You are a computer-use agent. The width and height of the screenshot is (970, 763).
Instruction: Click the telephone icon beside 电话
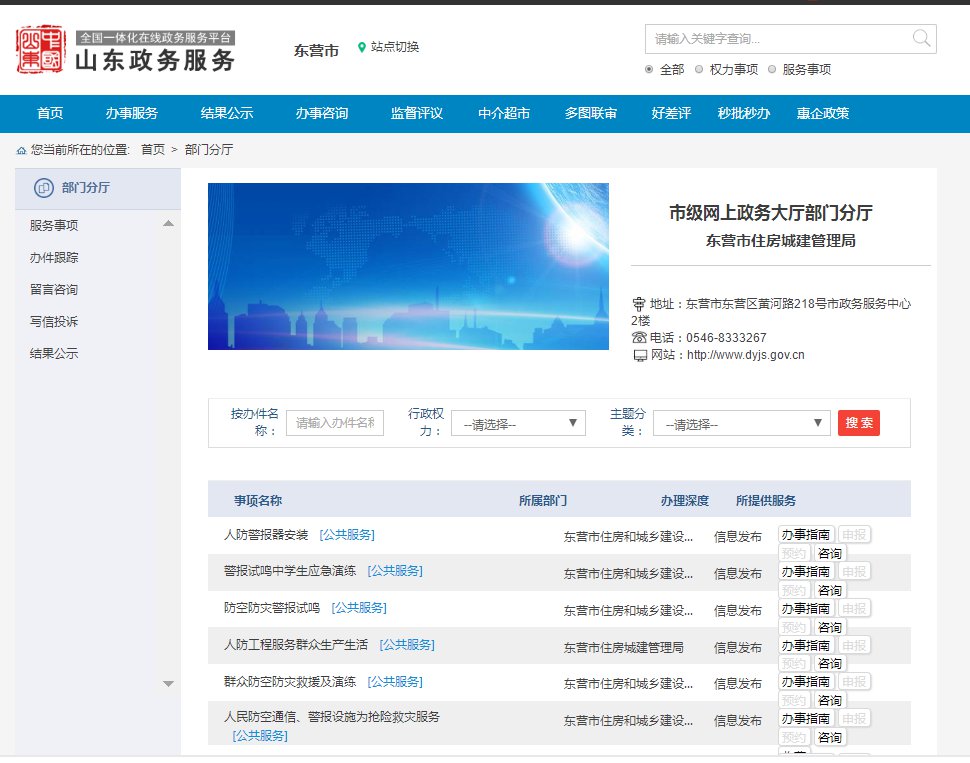tap(639, 338)
